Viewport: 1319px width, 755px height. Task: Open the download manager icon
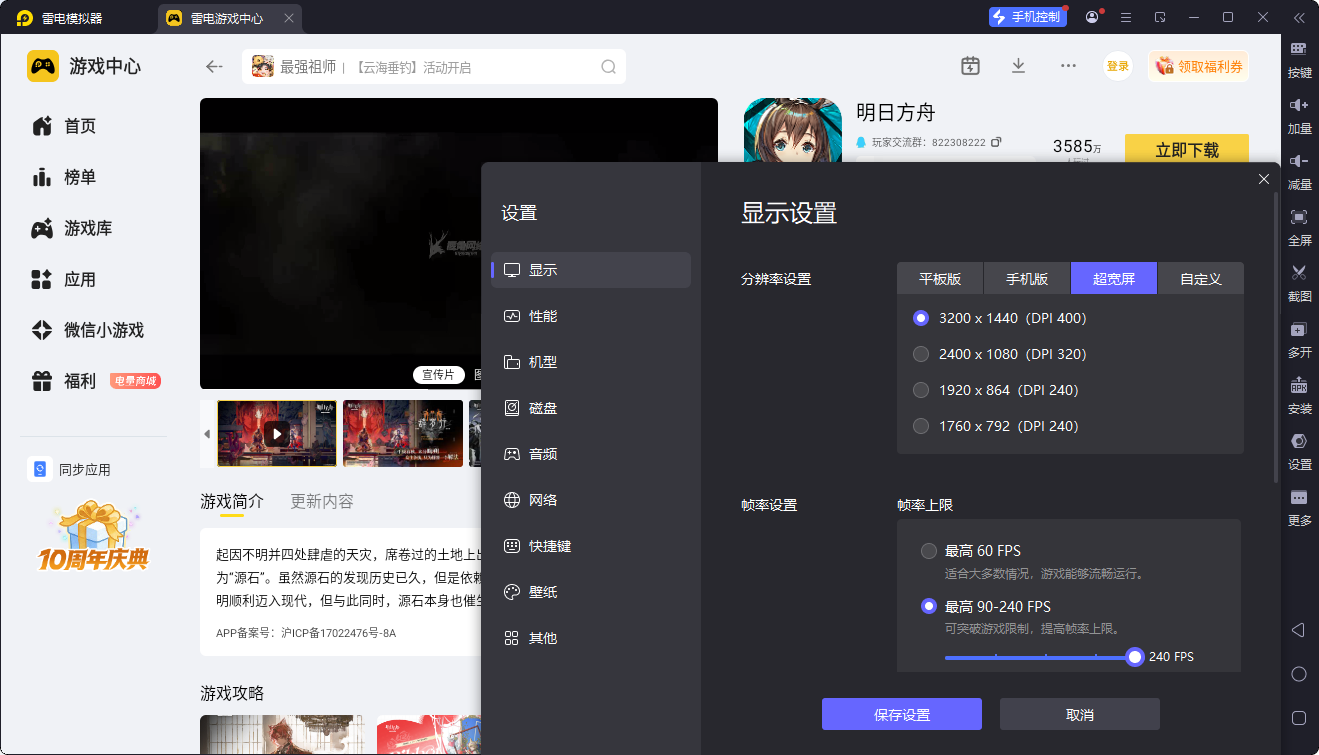(x=1018, y=66)
